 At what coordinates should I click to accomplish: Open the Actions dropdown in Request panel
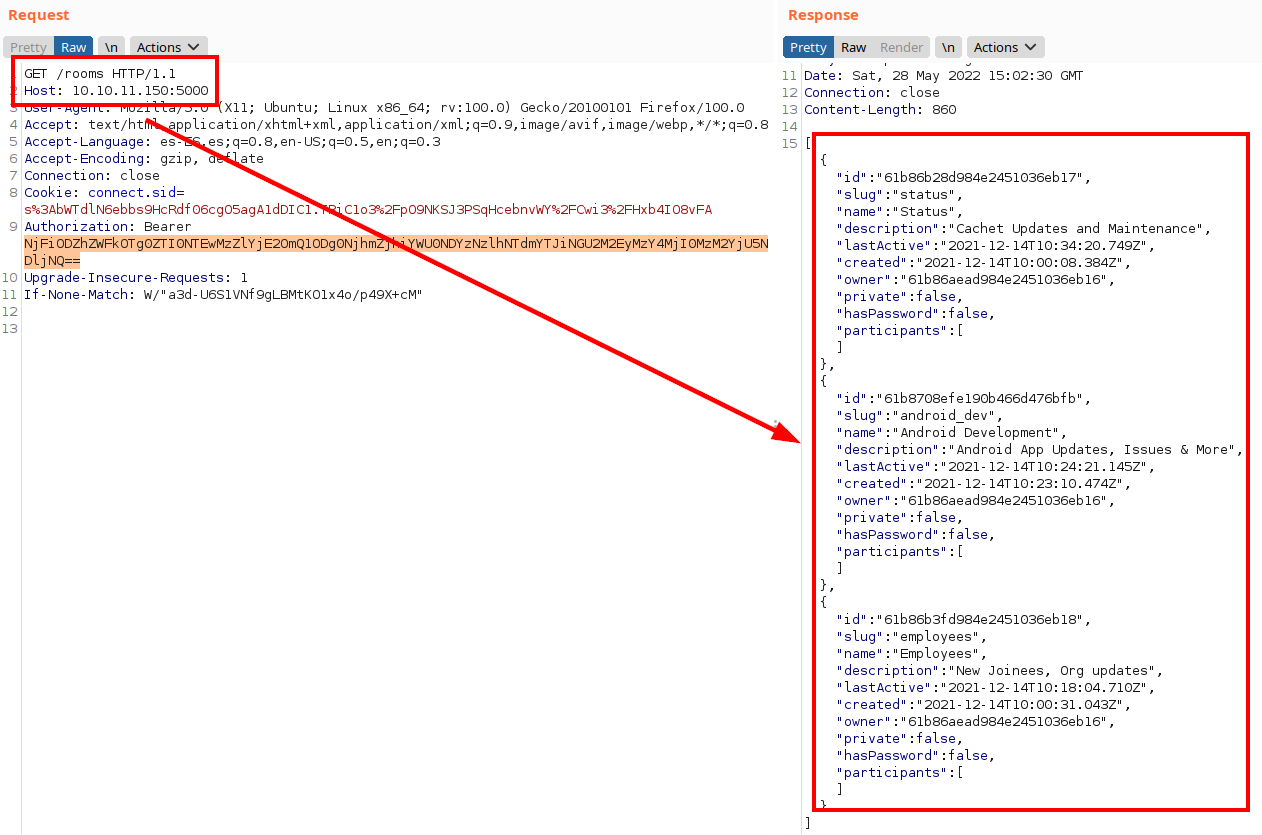point(168,47)
